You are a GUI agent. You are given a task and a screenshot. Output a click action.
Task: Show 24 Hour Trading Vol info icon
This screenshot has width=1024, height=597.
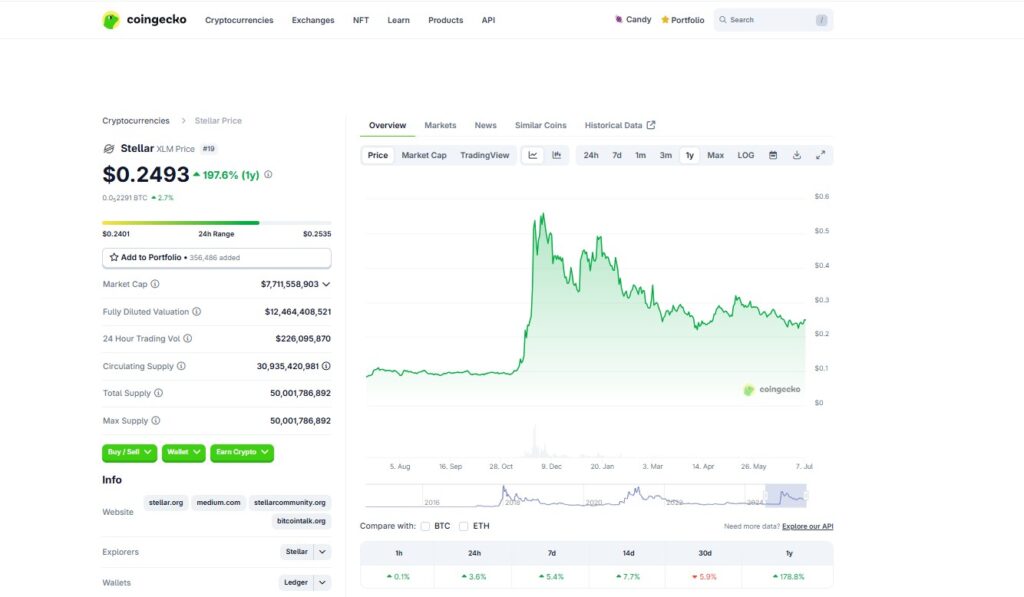(x=187, y=338)
